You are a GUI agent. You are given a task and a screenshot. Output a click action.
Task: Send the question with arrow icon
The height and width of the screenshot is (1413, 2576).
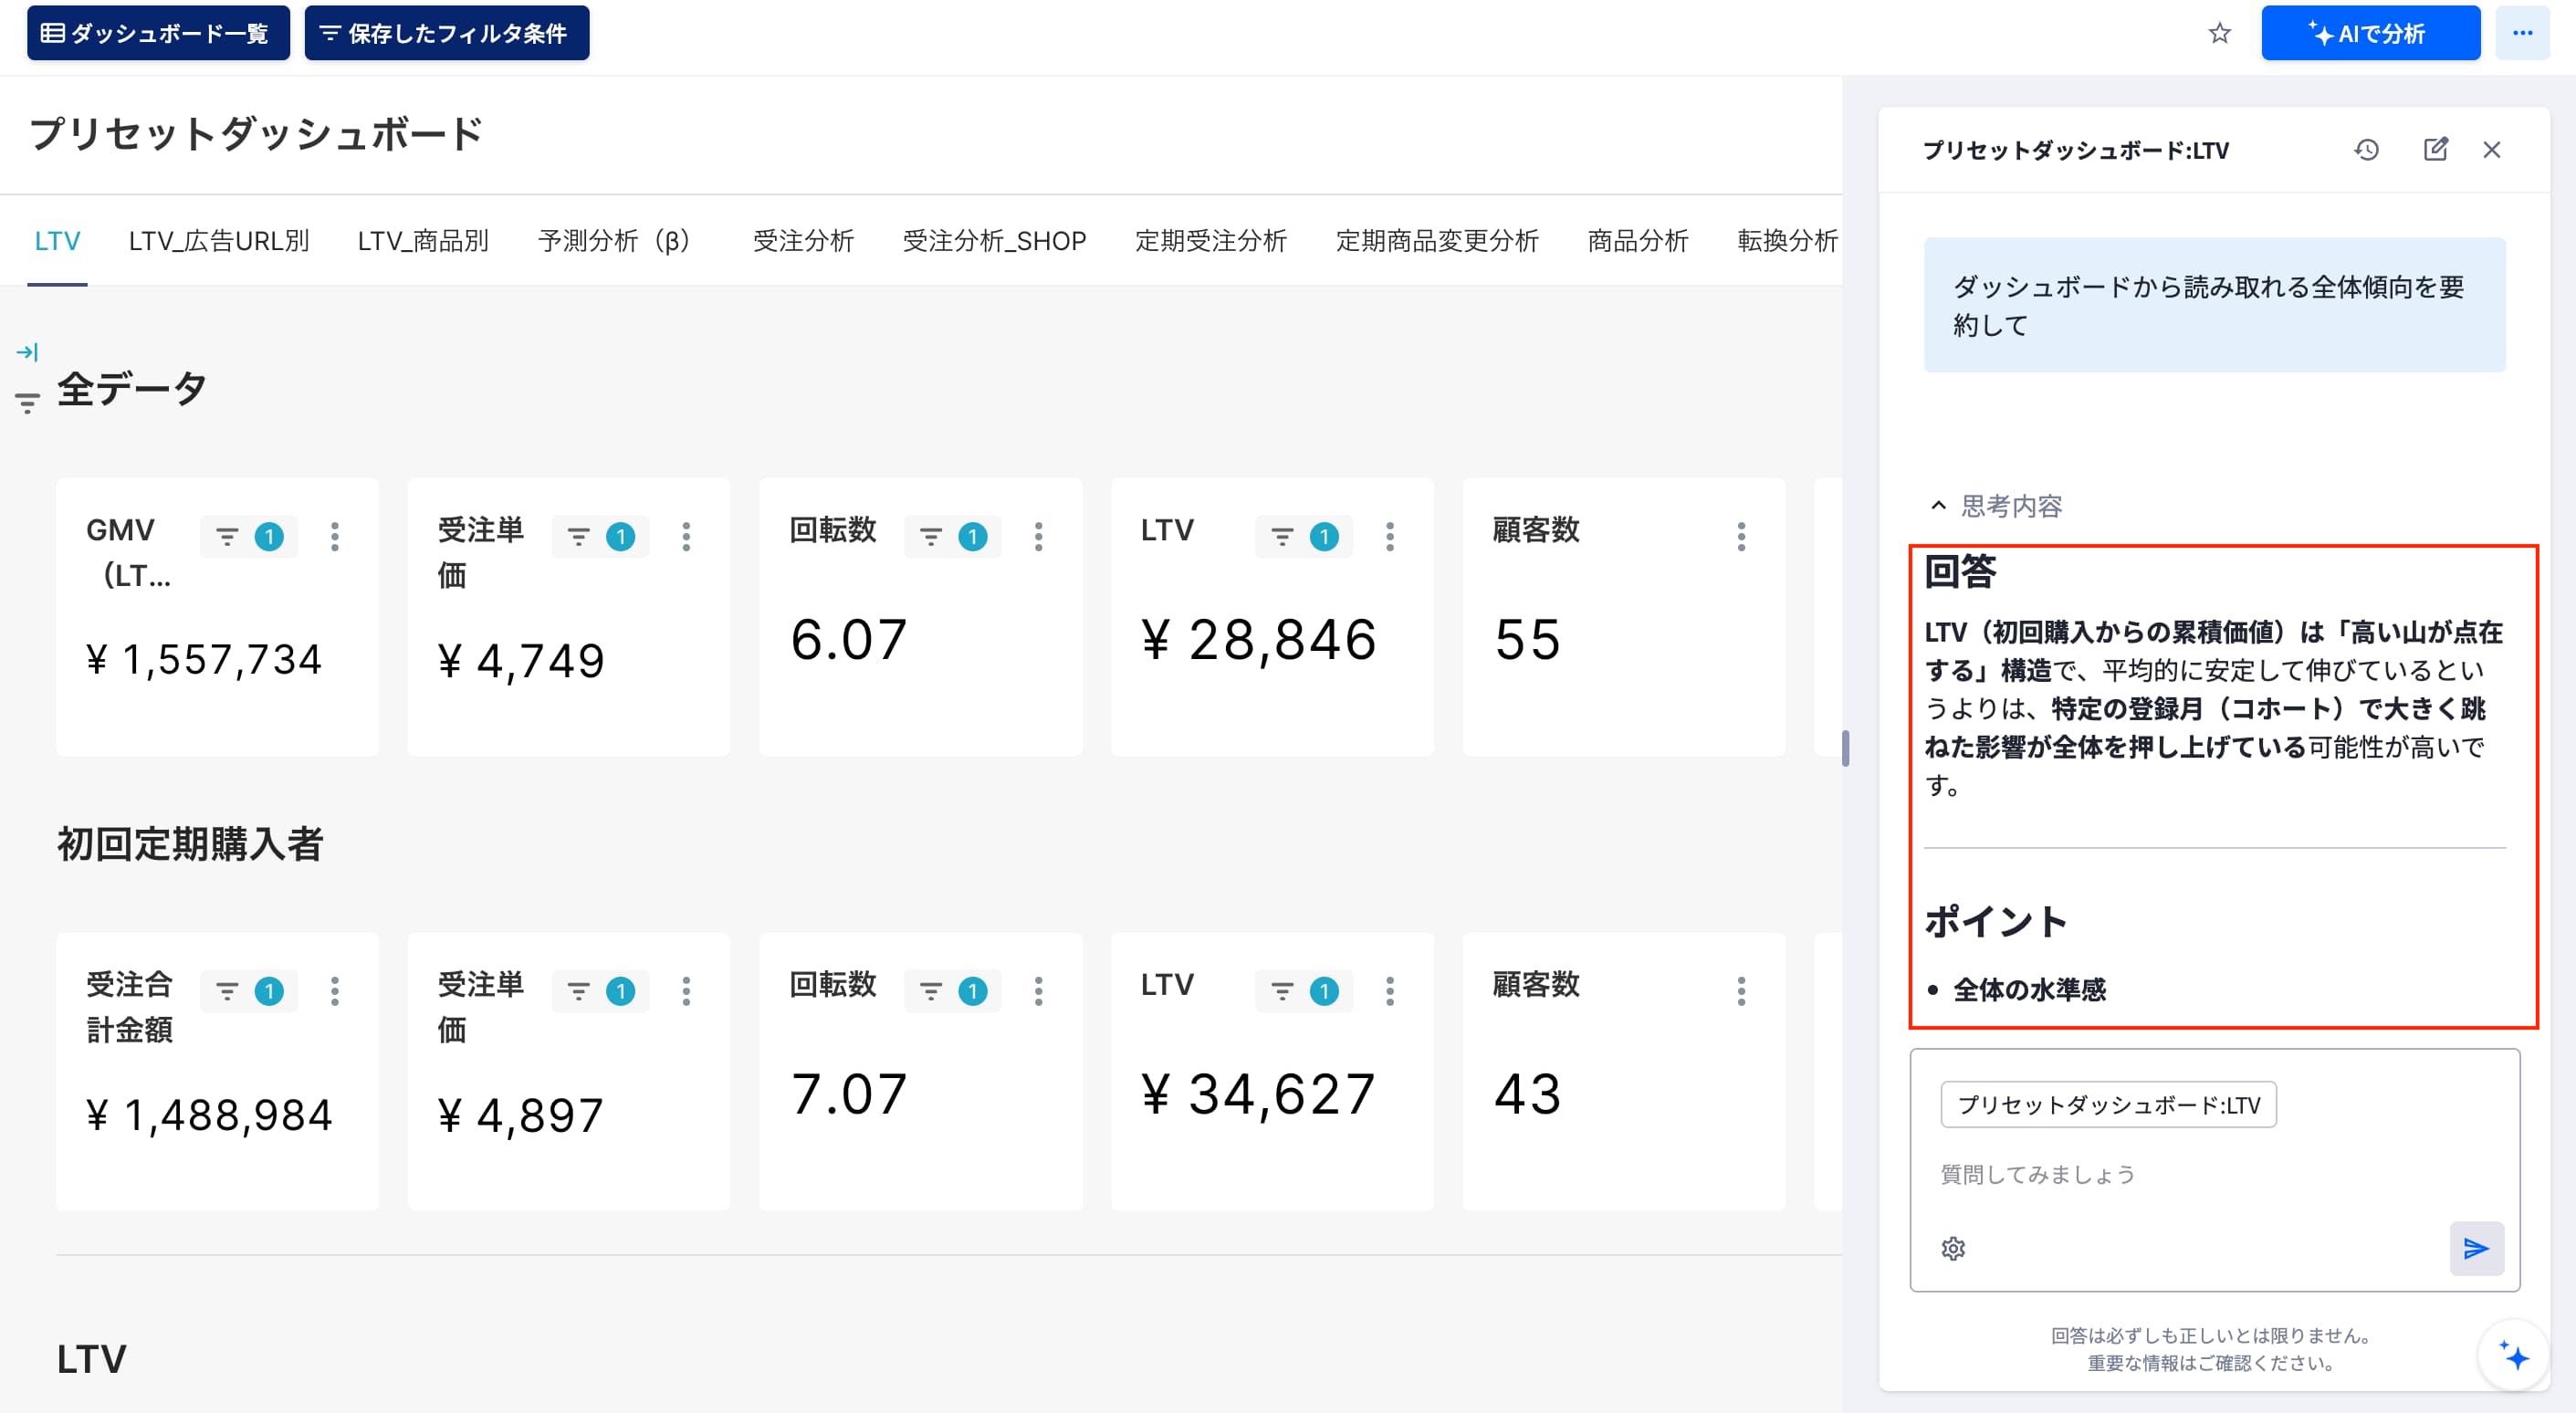click(2476, 1248)
